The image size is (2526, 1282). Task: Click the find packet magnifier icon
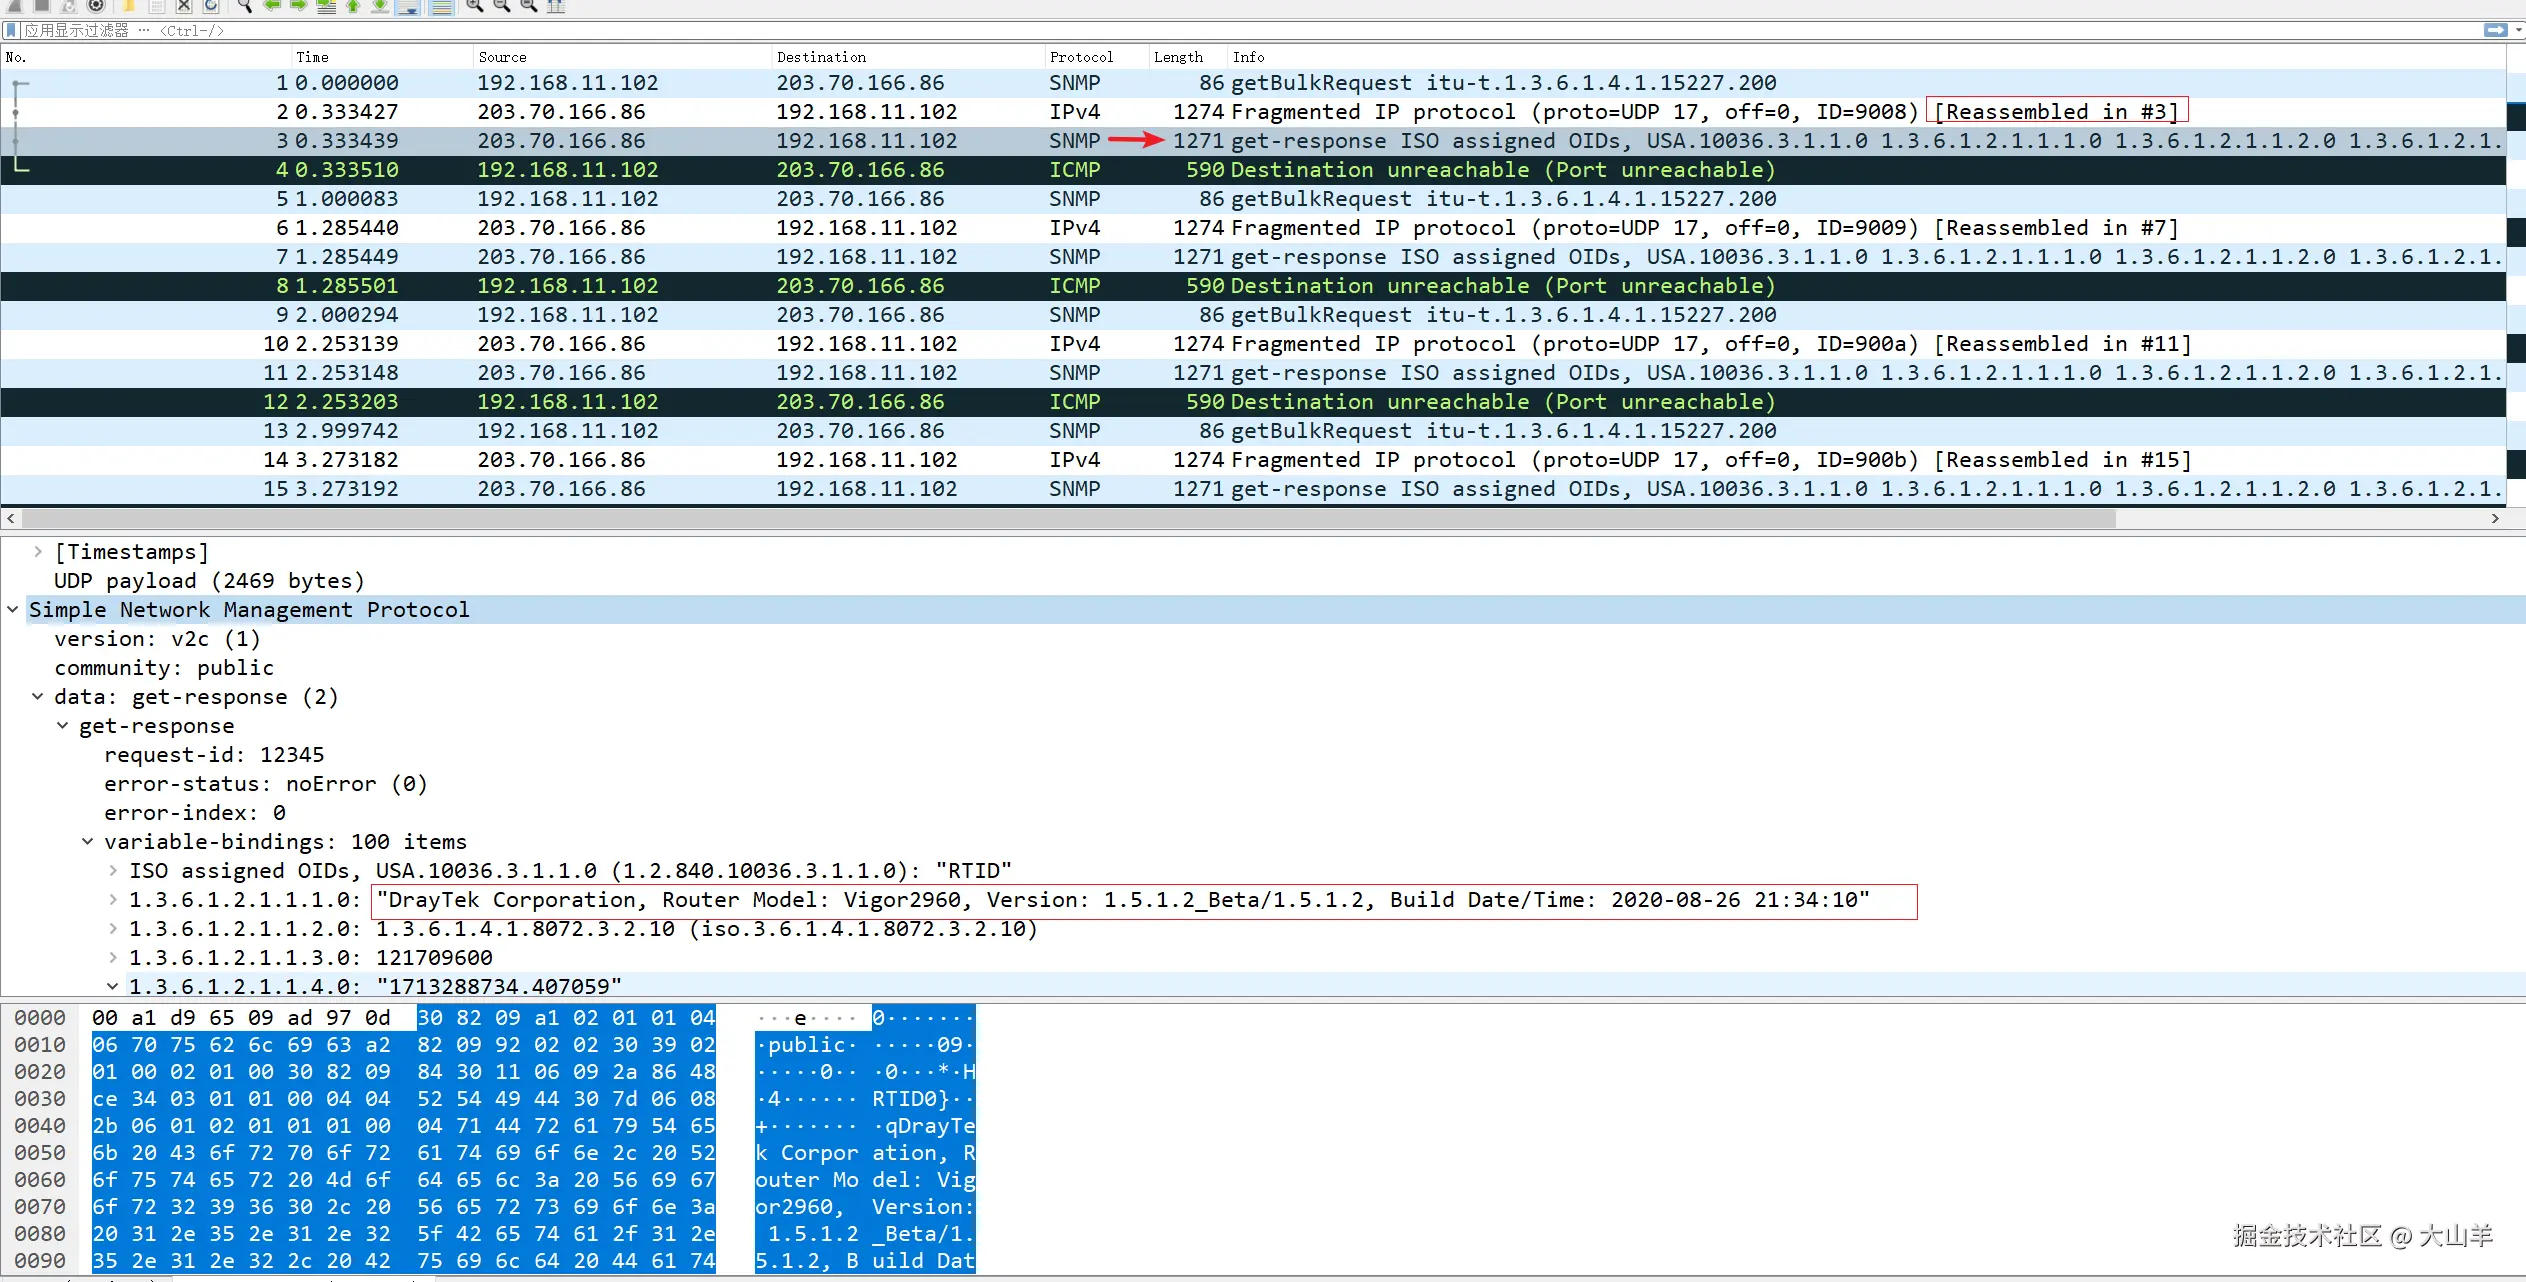coord(244,6)
